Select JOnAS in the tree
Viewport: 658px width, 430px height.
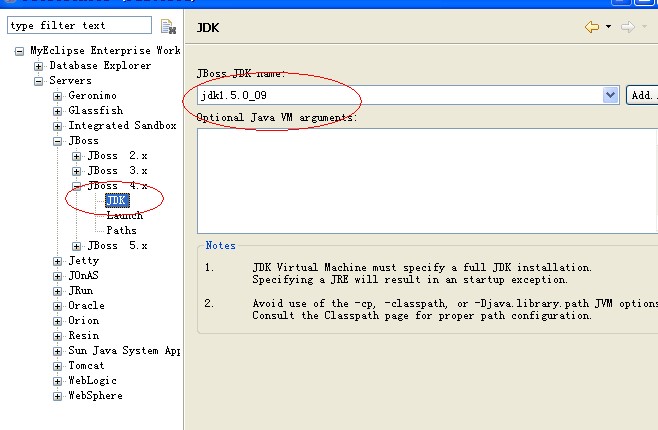click(84, 276)
